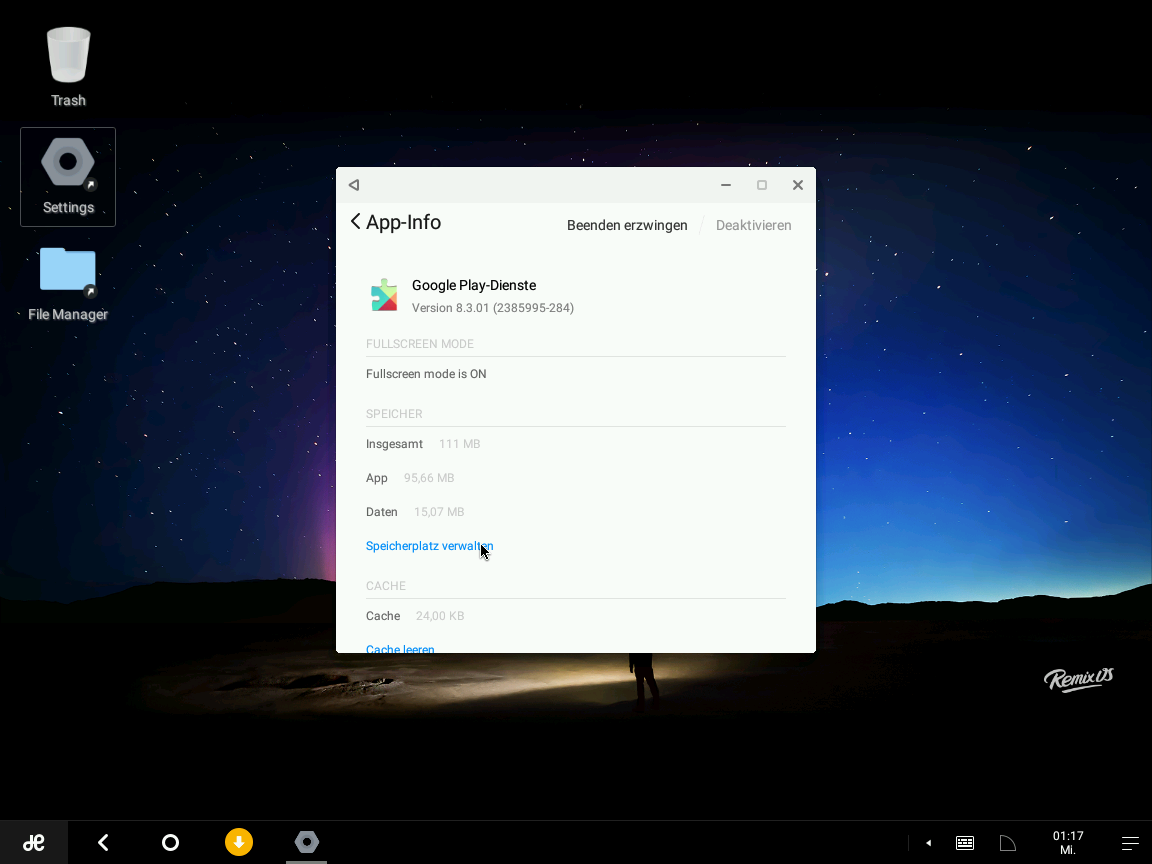Open Speicherplatz verwalten

click(429, 545)
